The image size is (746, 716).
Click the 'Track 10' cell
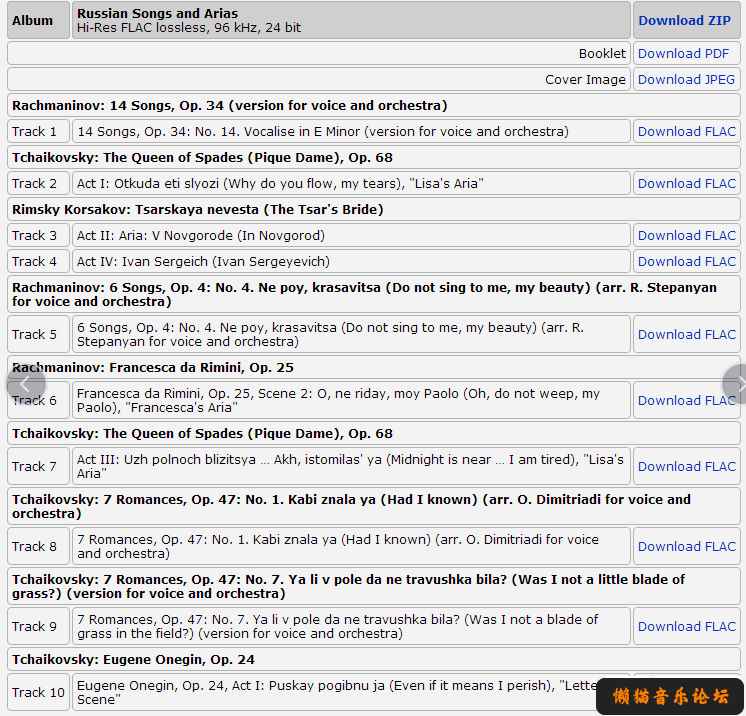click(38, 692)
